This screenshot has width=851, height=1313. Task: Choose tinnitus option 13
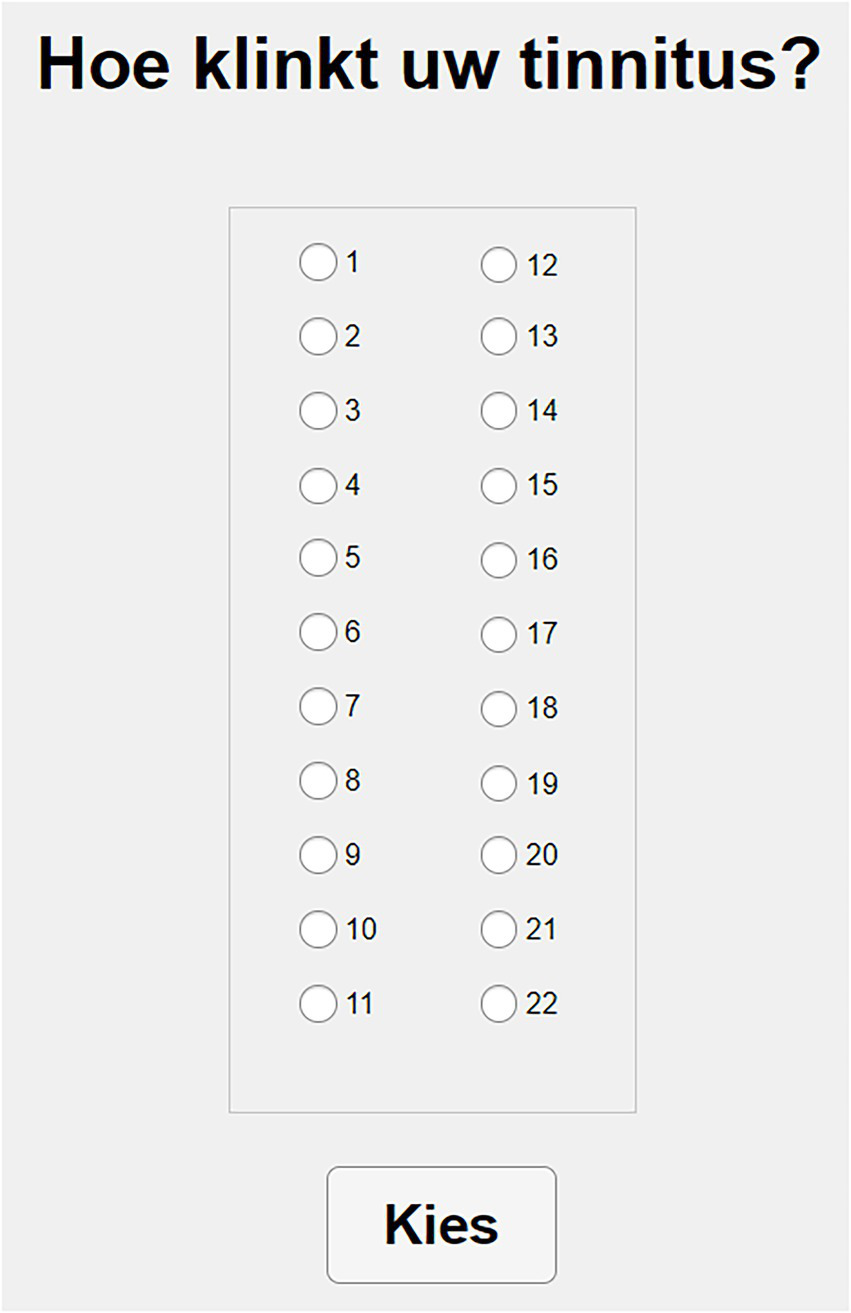(x=498, y=337)
